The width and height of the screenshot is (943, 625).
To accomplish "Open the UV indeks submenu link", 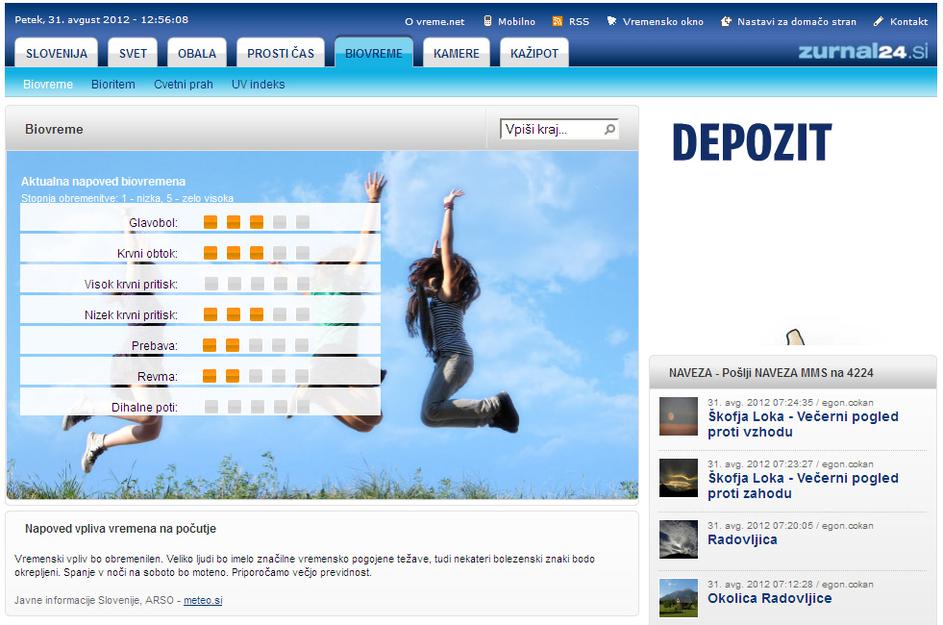I will click(258, 85).
